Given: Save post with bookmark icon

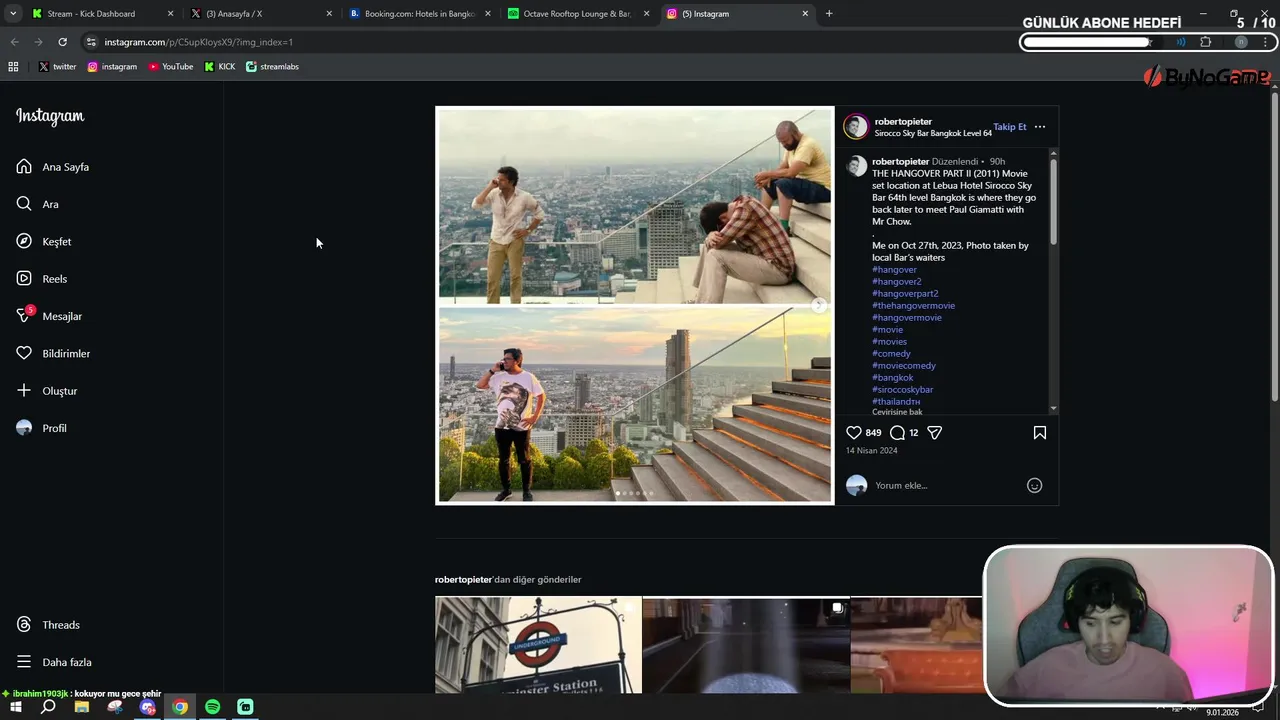Looking at the screenshot, I should pyautogui.click(x=1040, y=433).
